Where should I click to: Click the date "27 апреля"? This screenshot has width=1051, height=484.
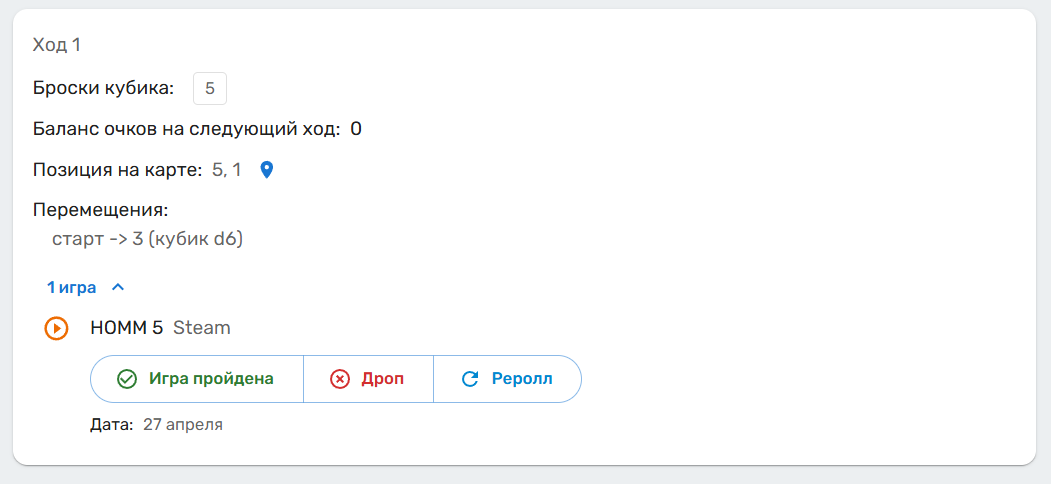[x=183, y=425]
